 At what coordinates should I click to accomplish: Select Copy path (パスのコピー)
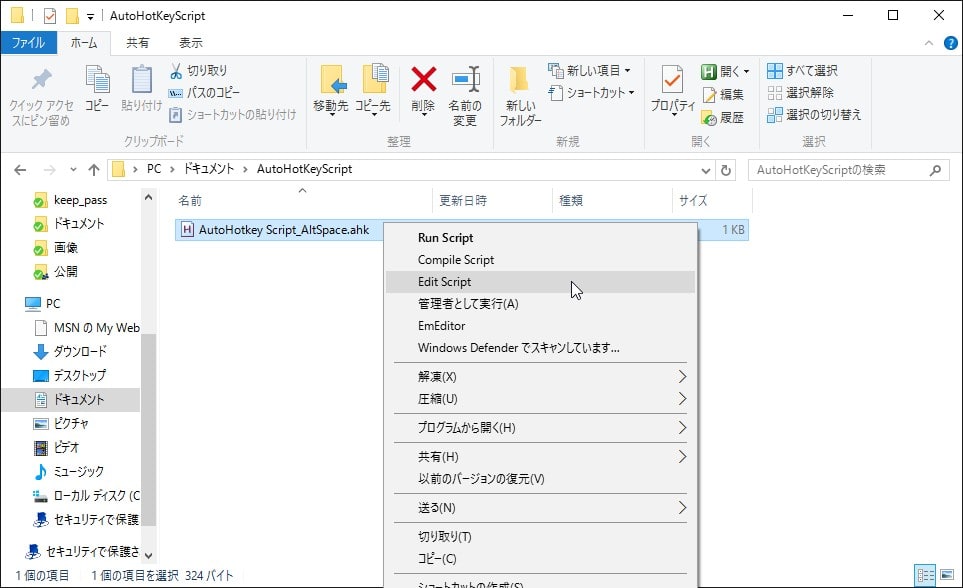pyautogui.click(x=205, y=93)
